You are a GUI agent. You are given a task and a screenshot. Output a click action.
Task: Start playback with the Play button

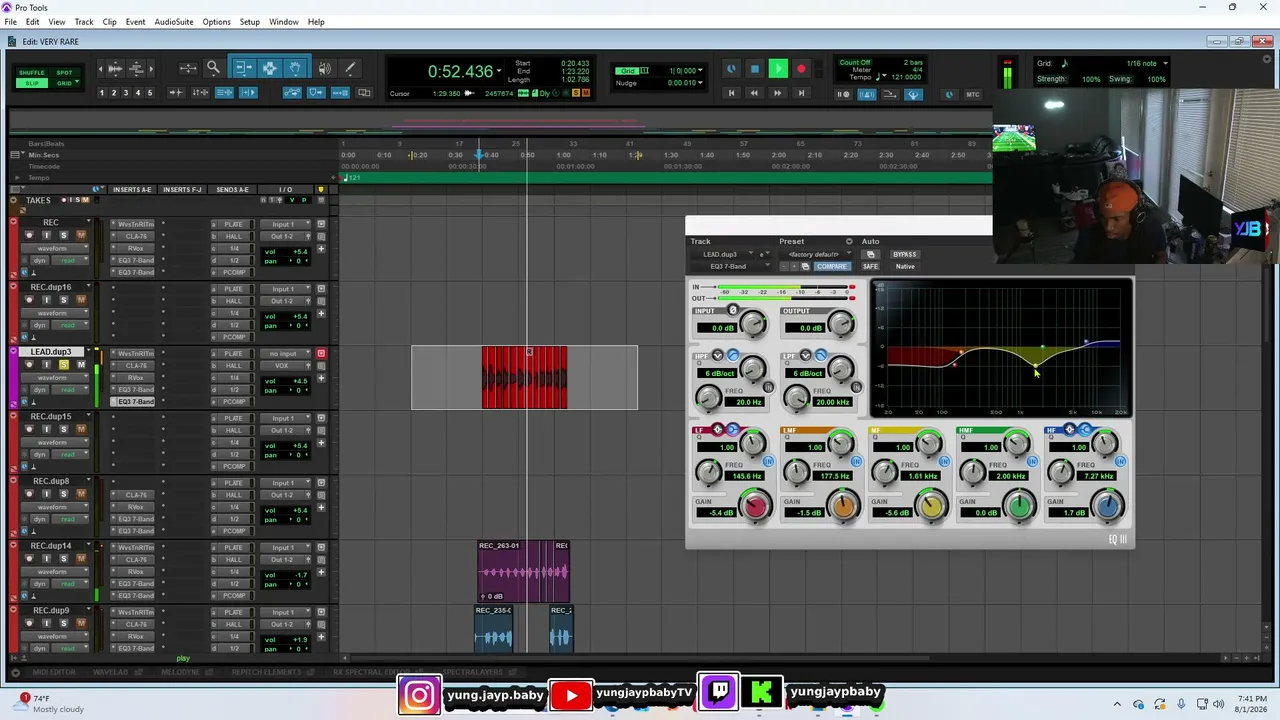(778, 69)
